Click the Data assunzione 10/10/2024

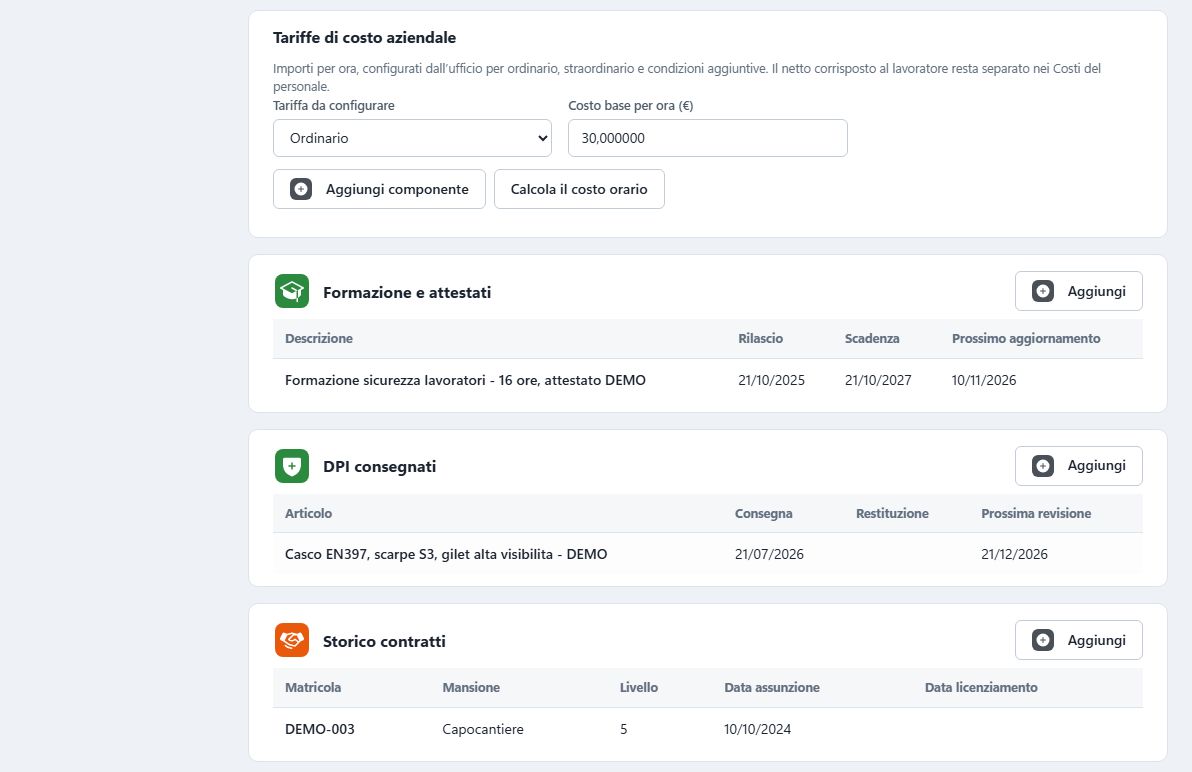757,729
